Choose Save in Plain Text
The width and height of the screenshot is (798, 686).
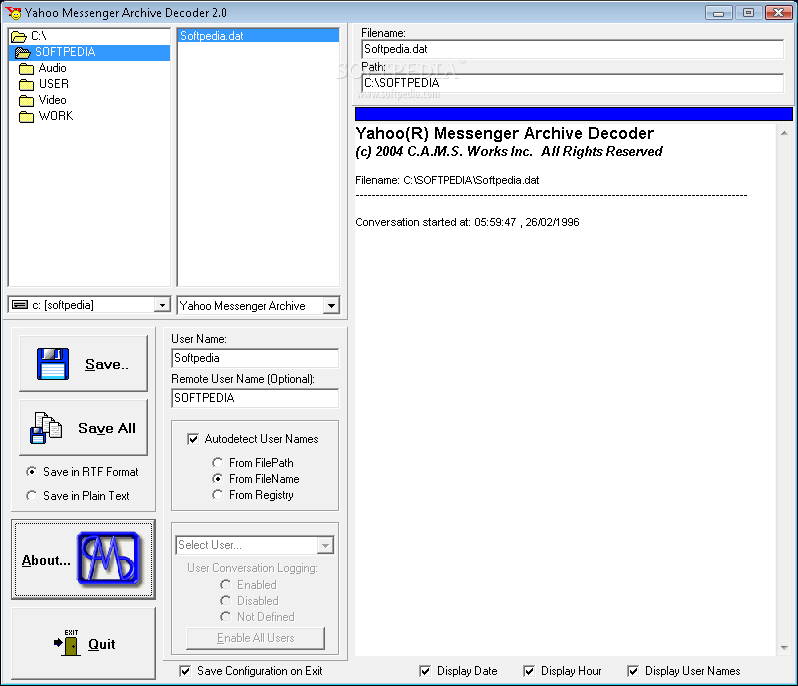(32, 496)
